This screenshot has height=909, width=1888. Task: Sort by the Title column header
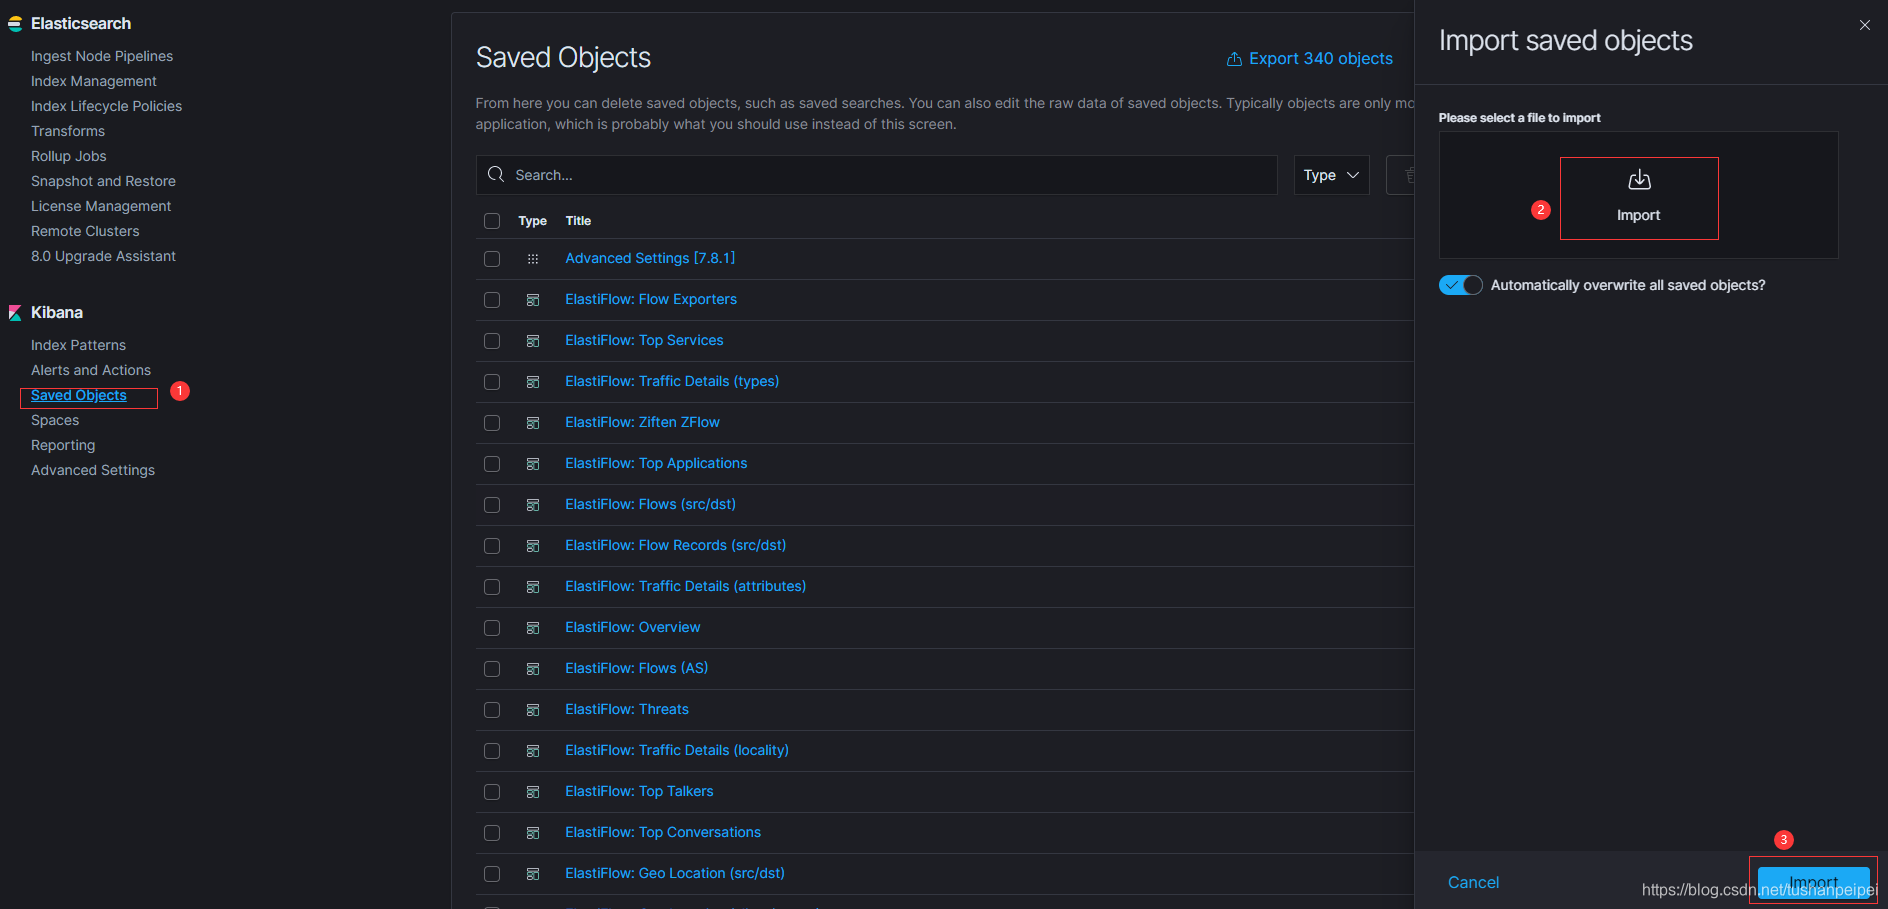(x=578, y=221)
